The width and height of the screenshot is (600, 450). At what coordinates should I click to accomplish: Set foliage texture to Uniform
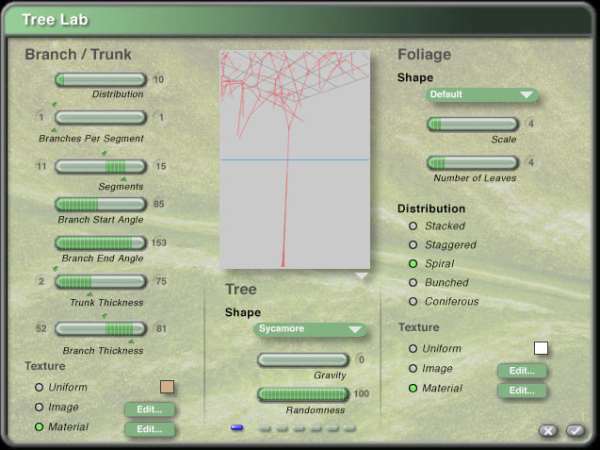413,349
